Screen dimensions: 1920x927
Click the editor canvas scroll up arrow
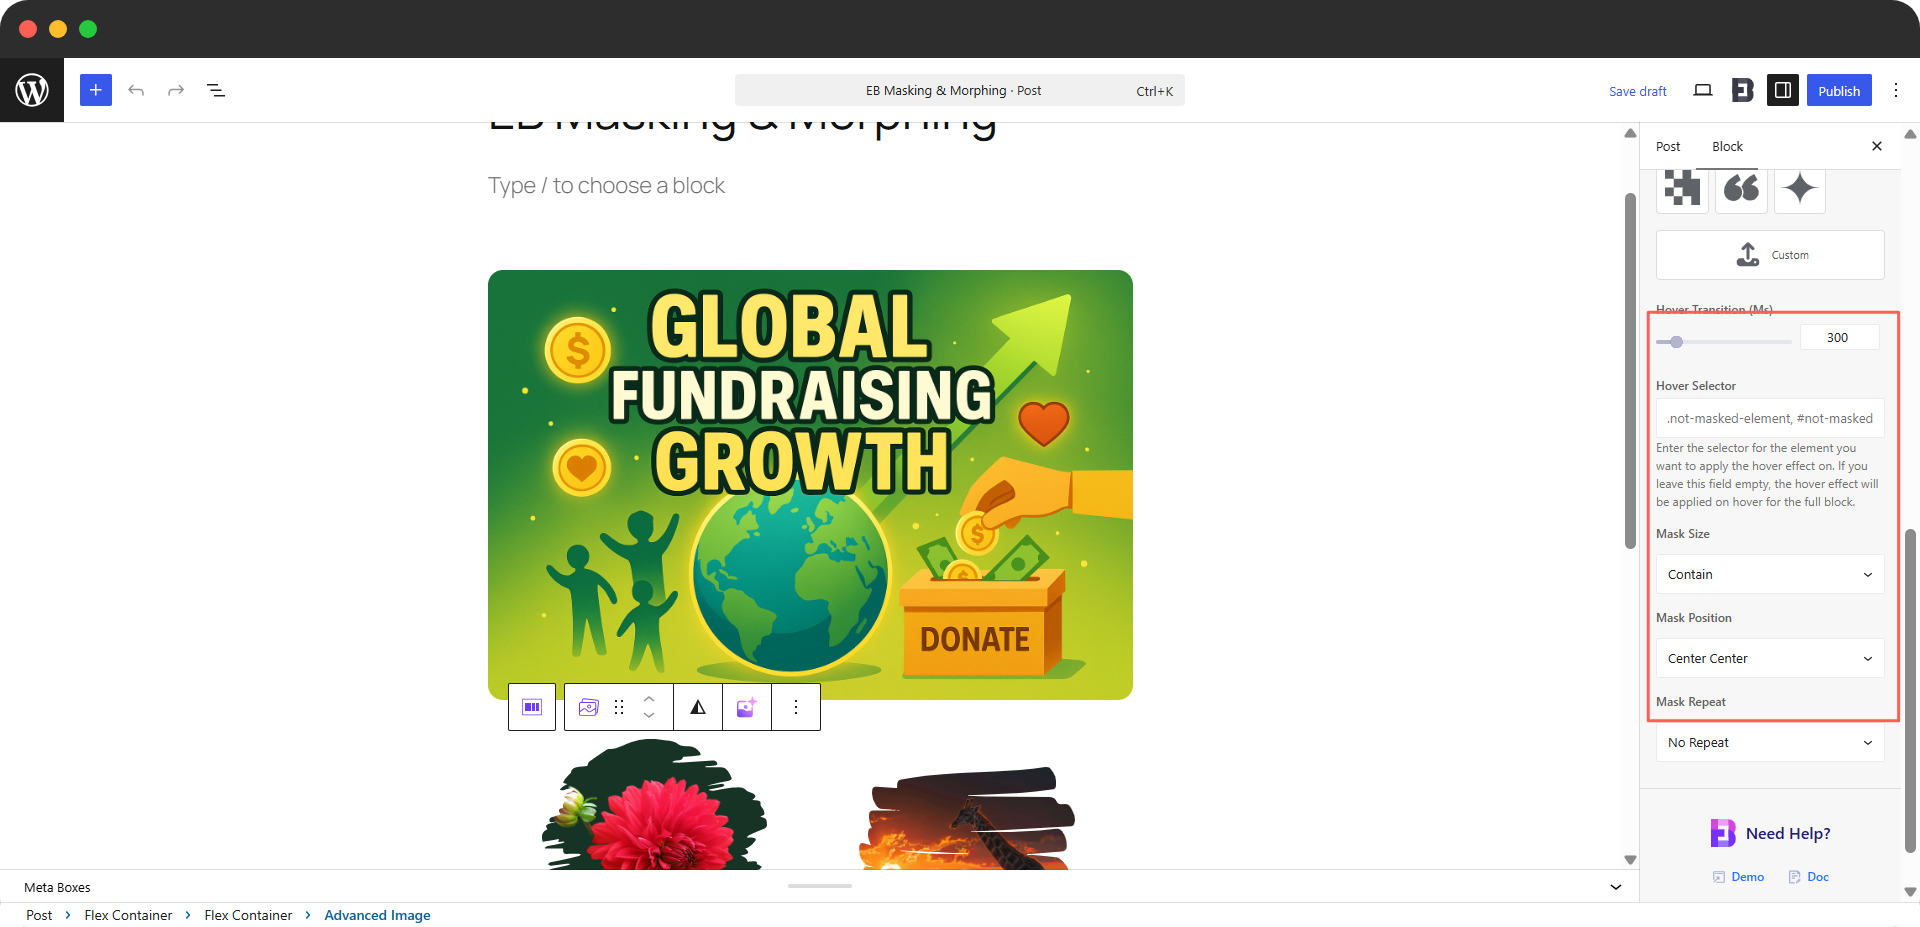tap(1630, 133)
